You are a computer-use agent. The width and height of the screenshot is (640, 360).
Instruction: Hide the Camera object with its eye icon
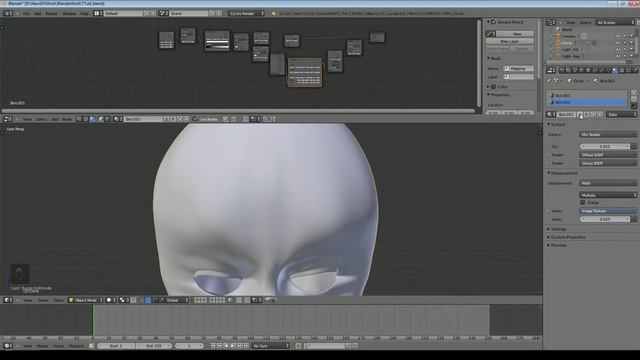pyautogui.click(x=618, y=36)
